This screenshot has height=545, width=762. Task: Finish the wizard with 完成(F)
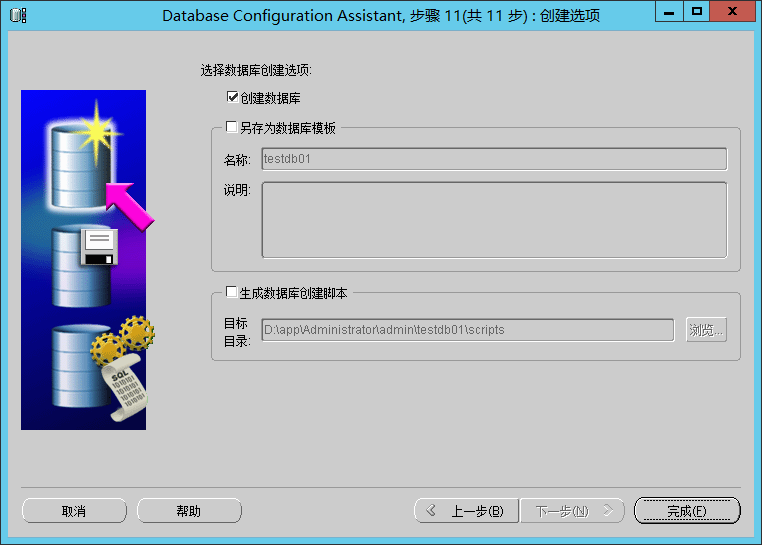[x=687, y=511]
